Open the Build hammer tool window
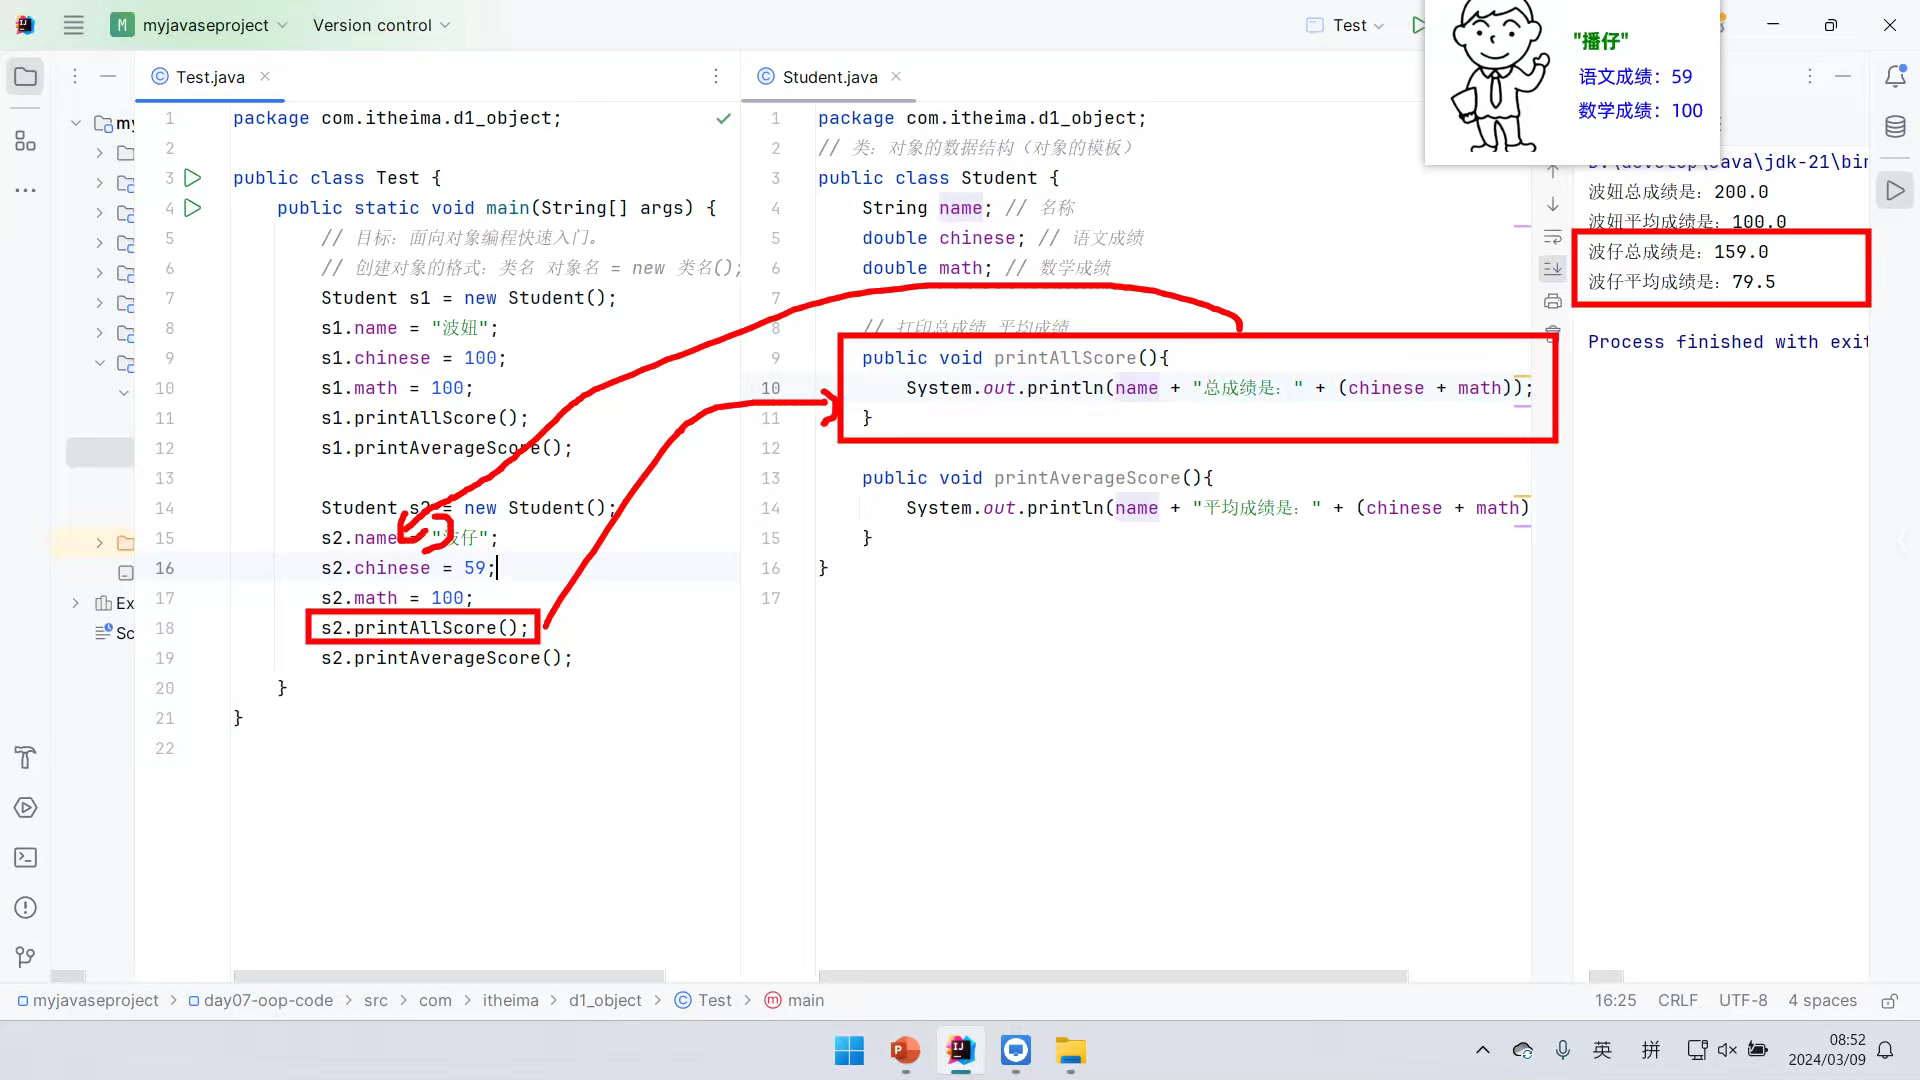This screenshot has width=1920, height=1080. click(x=26, y=758)
